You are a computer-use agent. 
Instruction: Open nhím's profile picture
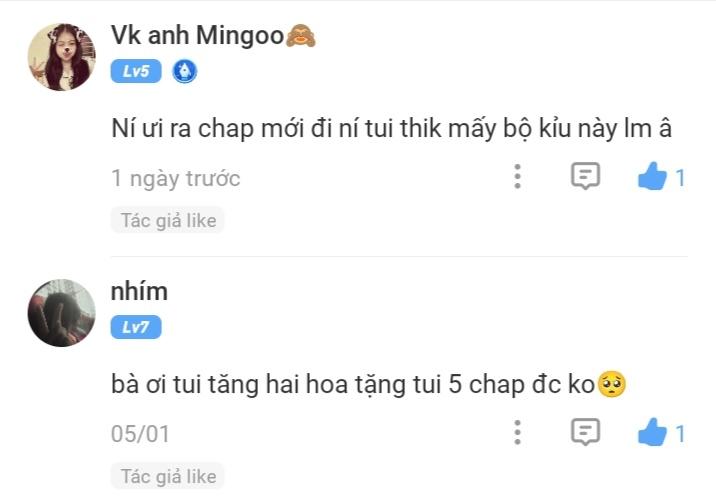click(62, 313)
